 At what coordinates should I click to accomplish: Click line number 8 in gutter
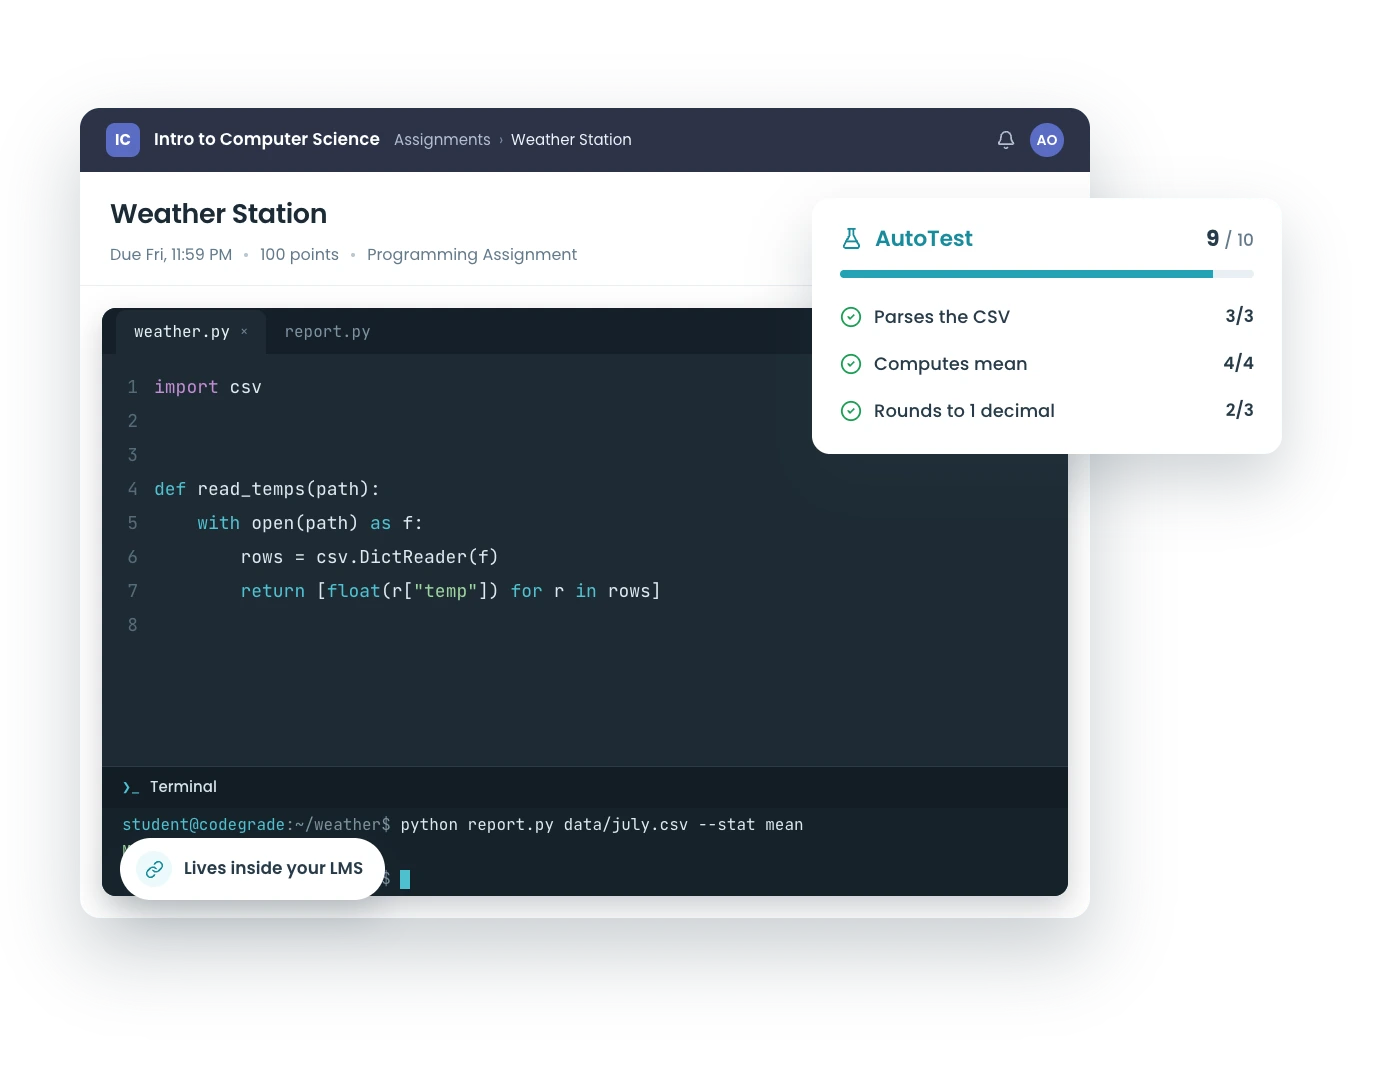point(132,625)
